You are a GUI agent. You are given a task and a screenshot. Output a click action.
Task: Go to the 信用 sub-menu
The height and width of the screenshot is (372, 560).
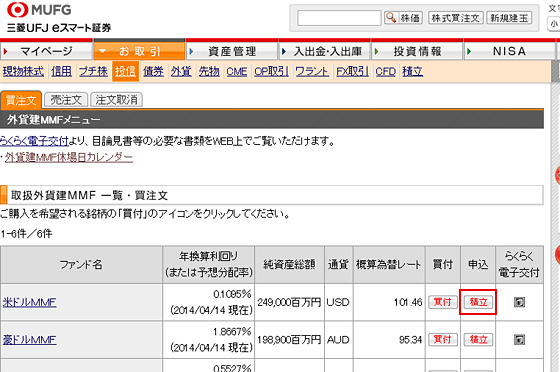tap(61, 71)
